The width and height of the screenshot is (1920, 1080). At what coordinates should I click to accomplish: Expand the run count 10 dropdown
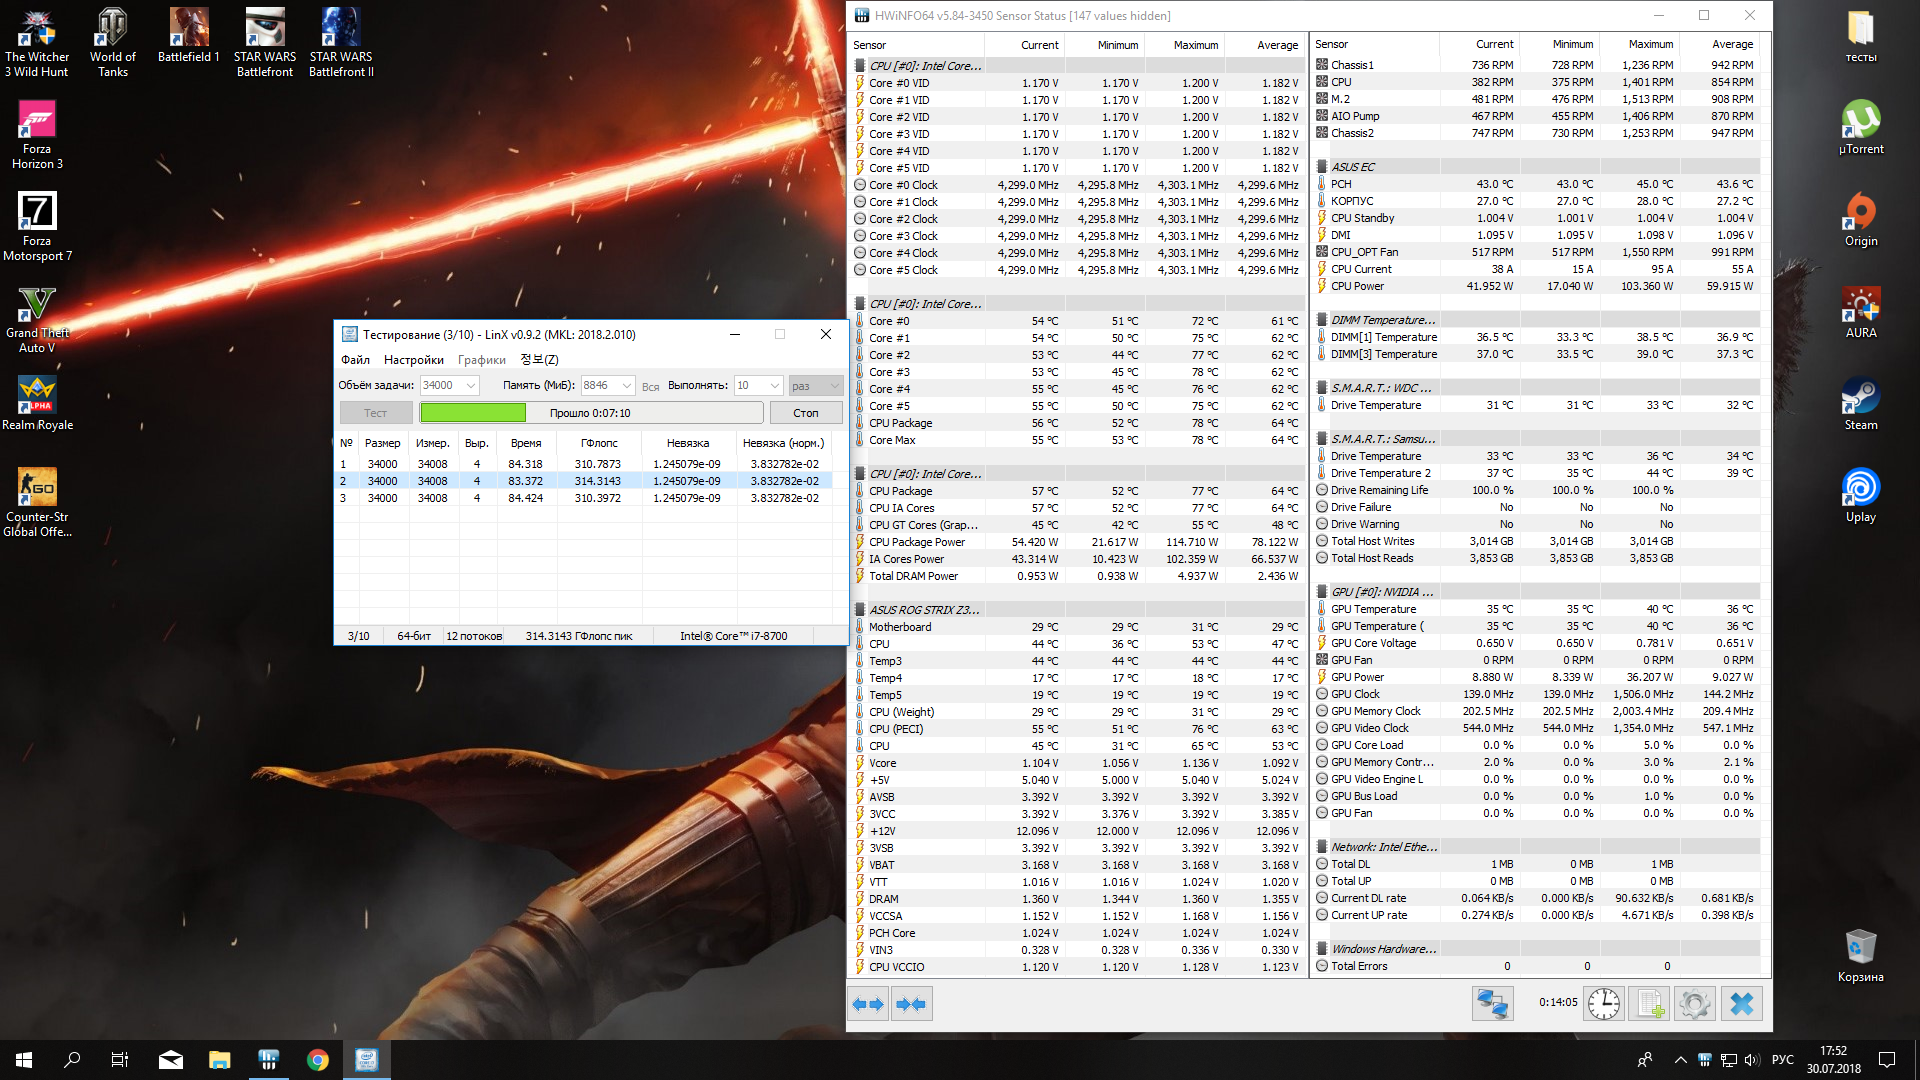(x=774, y=386)
